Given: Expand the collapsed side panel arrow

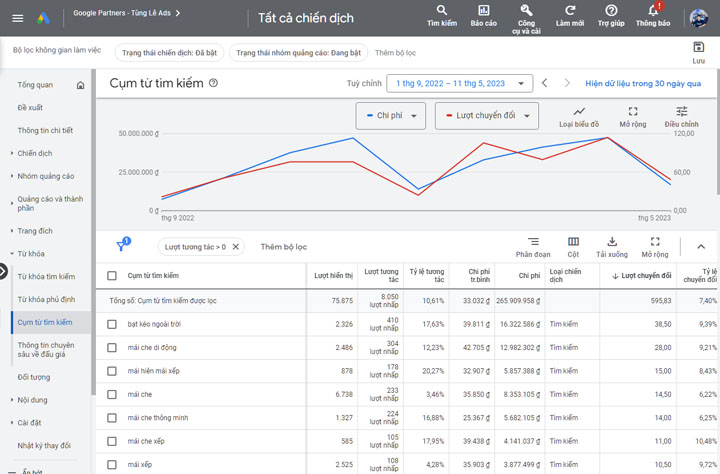Looking at the screenshot, I should tap(3, 271).
